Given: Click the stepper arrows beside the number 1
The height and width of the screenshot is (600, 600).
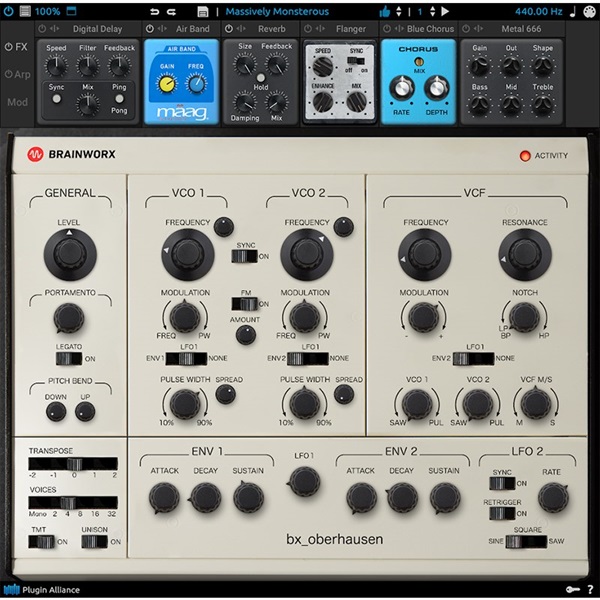Looking at the screenshot, I should coord(432,11).
